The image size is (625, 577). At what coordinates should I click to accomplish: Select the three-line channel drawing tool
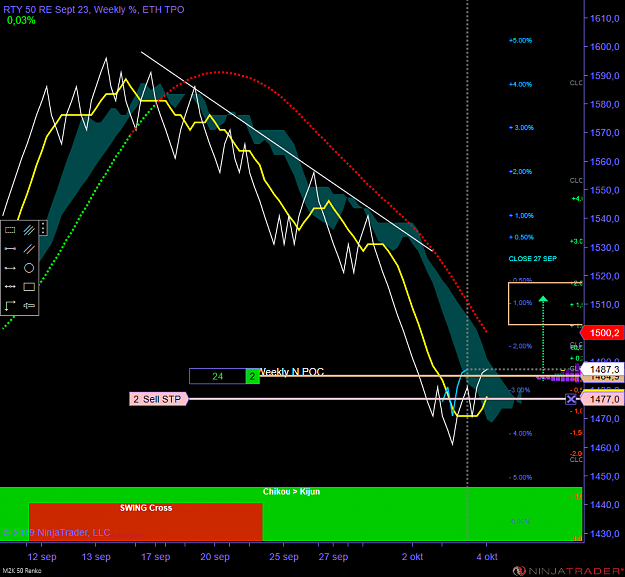click(29, 230)
